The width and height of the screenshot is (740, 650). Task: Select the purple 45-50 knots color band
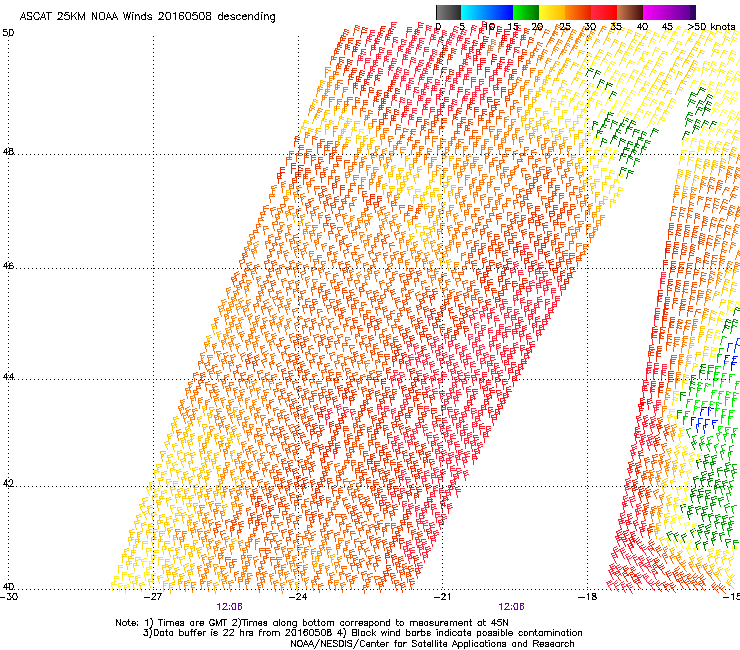pyautogui.click(x=682, y=12)
